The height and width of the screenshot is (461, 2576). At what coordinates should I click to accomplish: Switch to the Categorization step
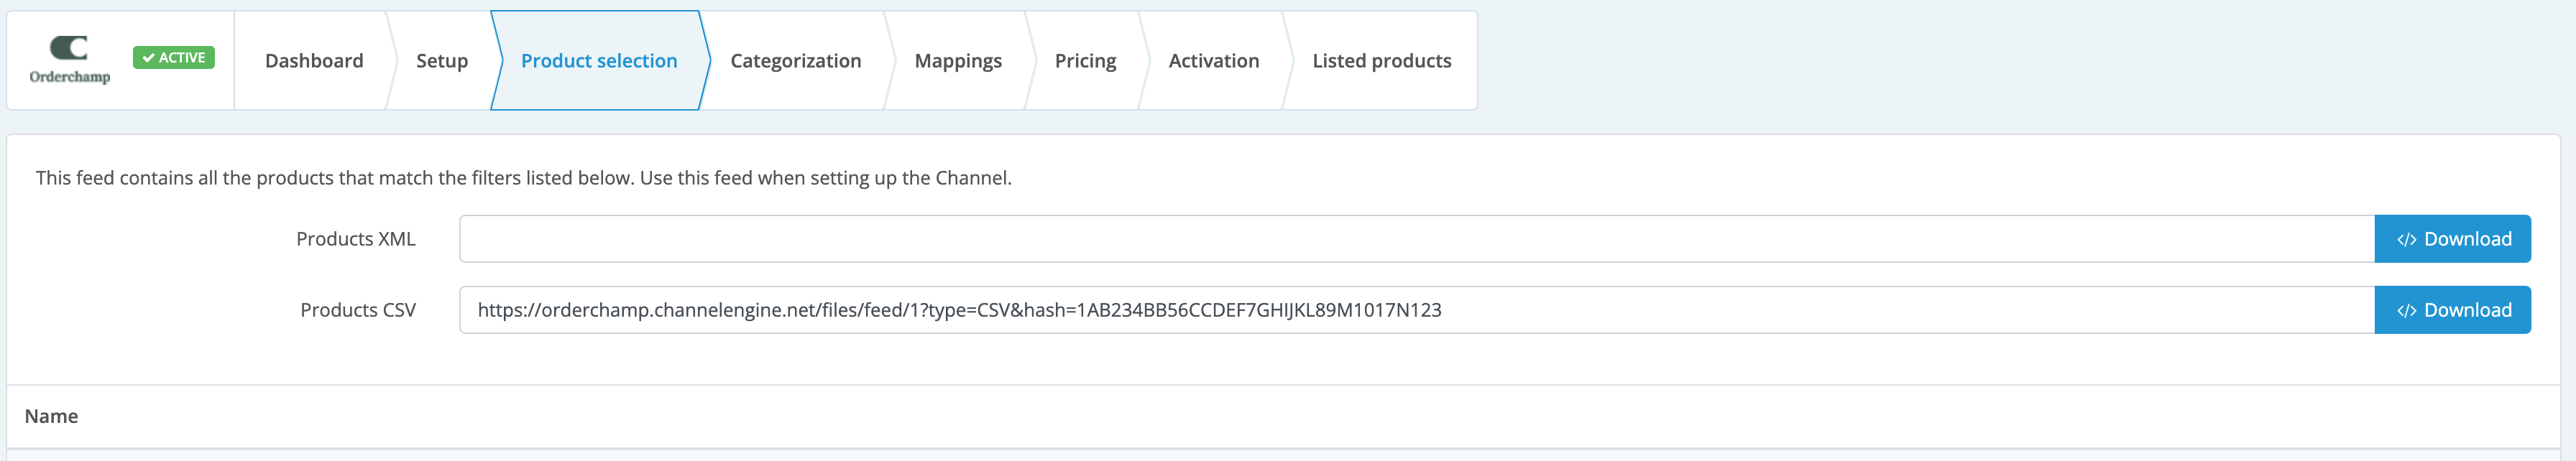[796, 61]
